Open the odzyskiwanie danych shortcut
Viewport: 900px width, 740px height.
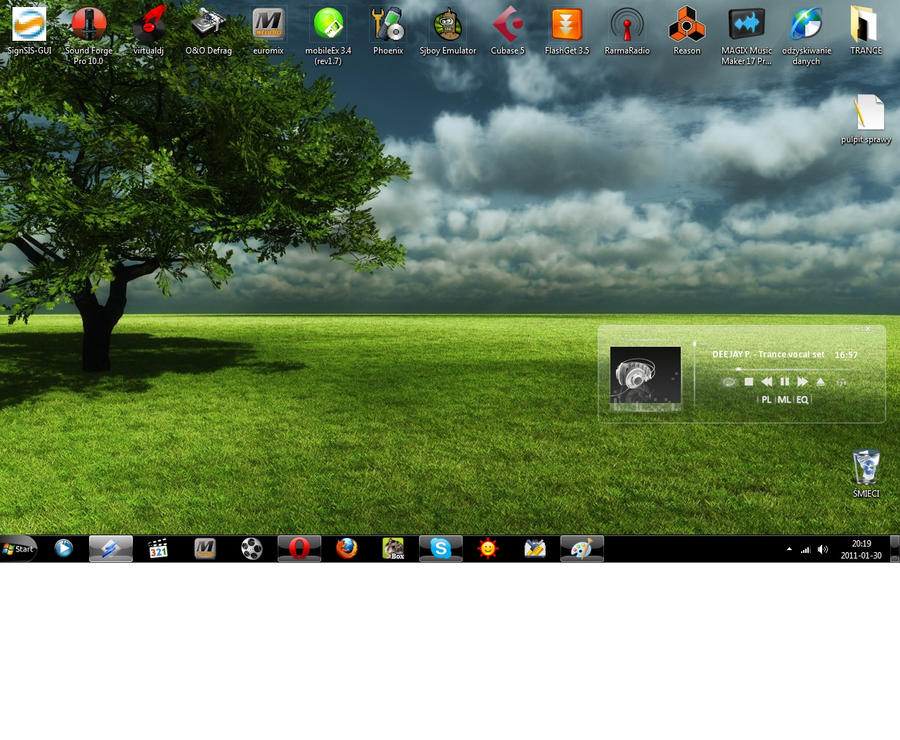tap(806, 36)
